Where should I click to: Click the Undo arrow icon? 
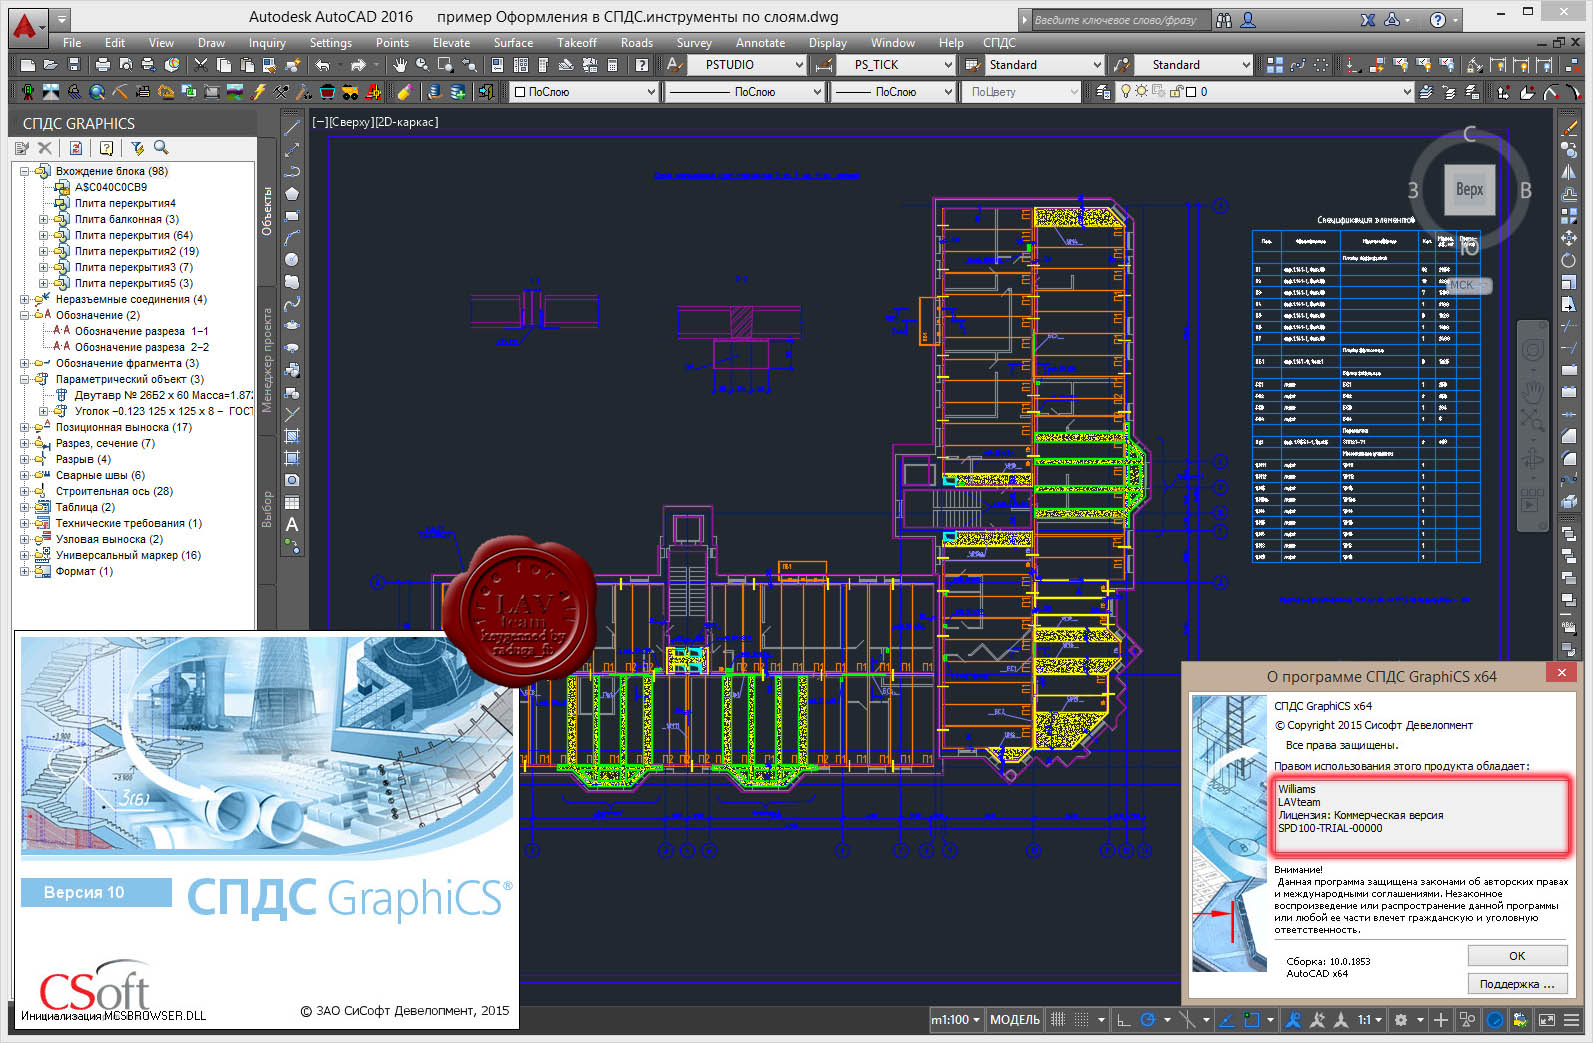click(x=322, y=65)
